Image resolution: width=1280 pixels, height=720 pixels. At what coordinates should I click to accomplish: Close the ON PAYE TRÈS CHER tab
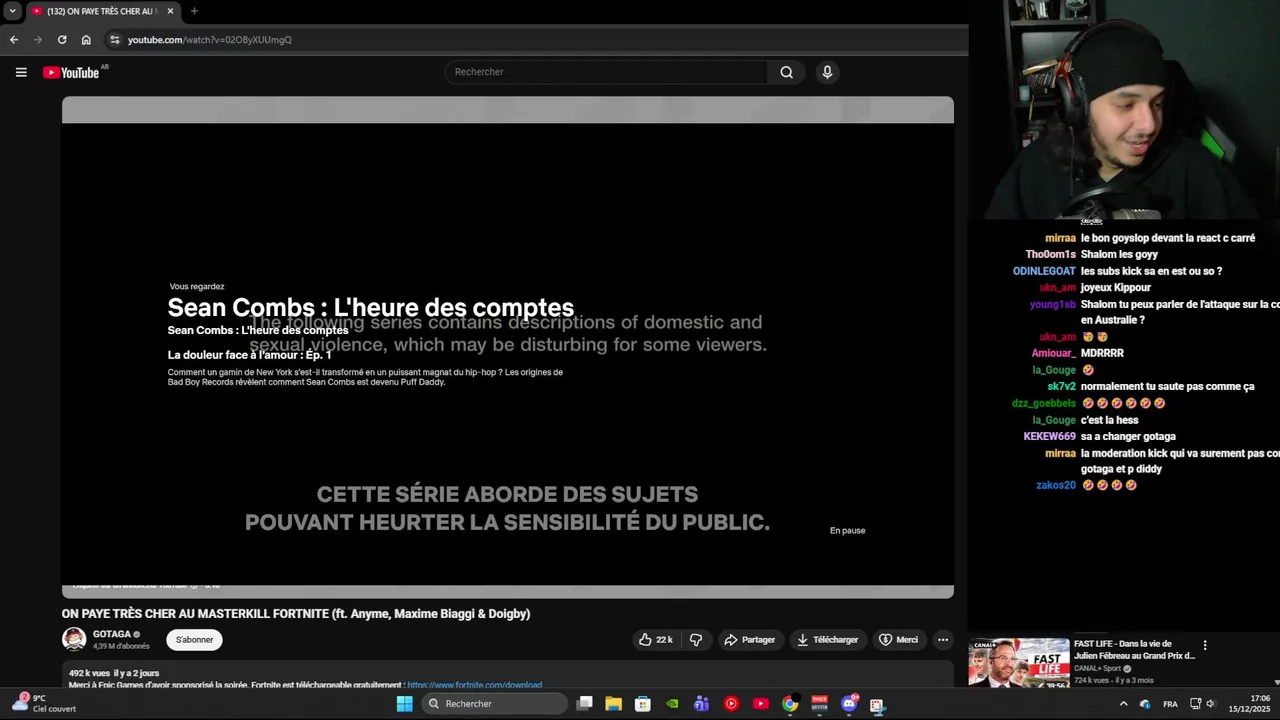(x=170, y=11)
